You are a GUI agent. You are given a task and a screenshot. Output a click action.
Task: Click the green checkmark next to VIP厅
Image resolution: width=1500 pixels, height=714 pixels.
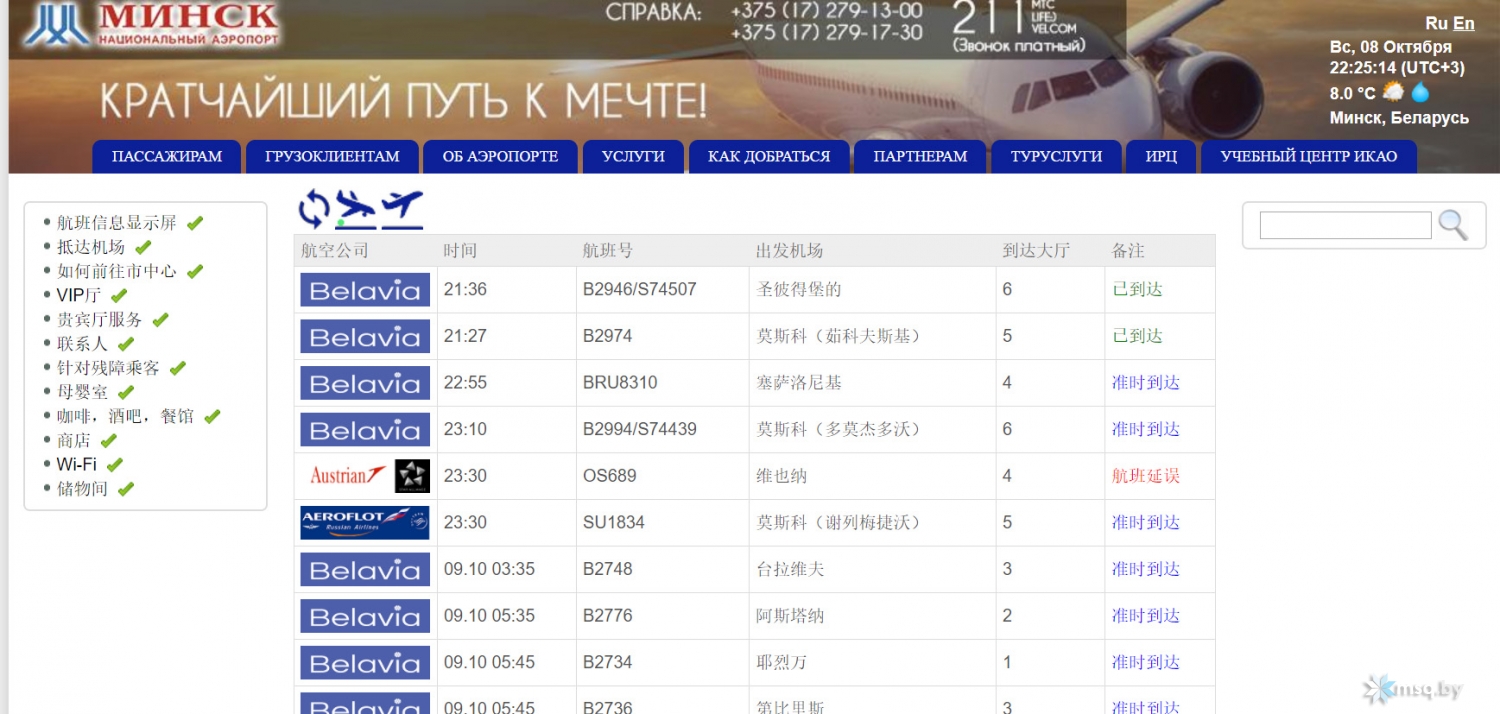tap(119, 295)
